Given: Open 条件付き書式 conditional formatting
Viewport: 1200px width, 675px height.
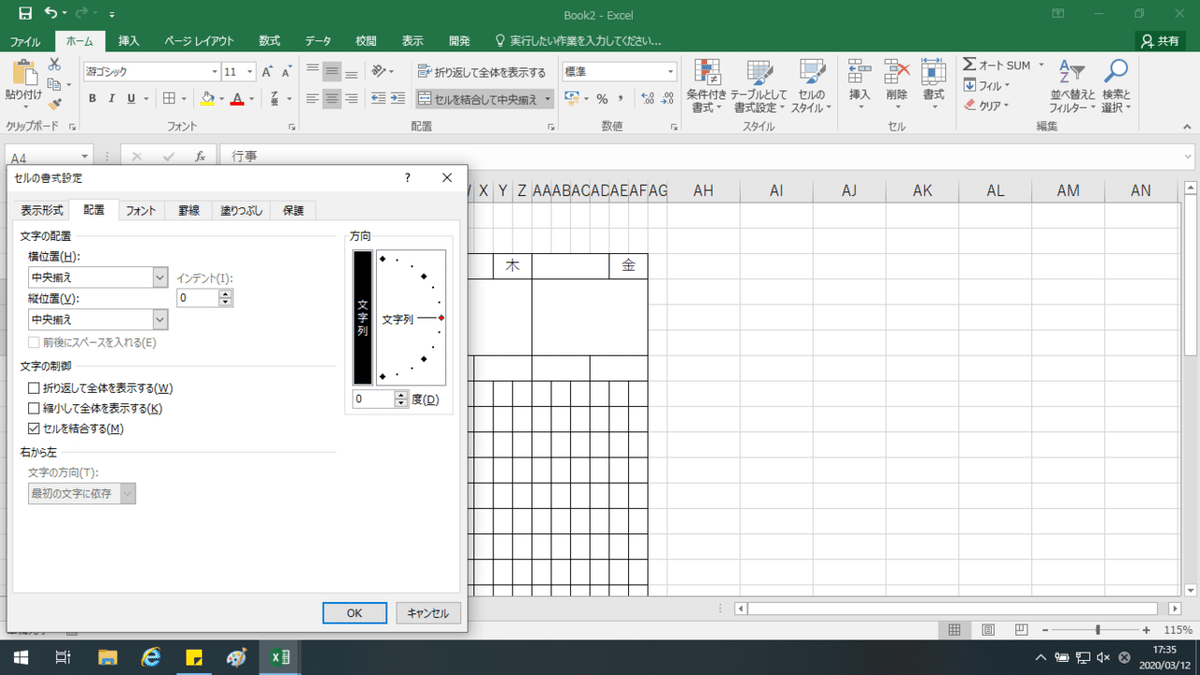Looking at the screenshot, I should 708,85.
